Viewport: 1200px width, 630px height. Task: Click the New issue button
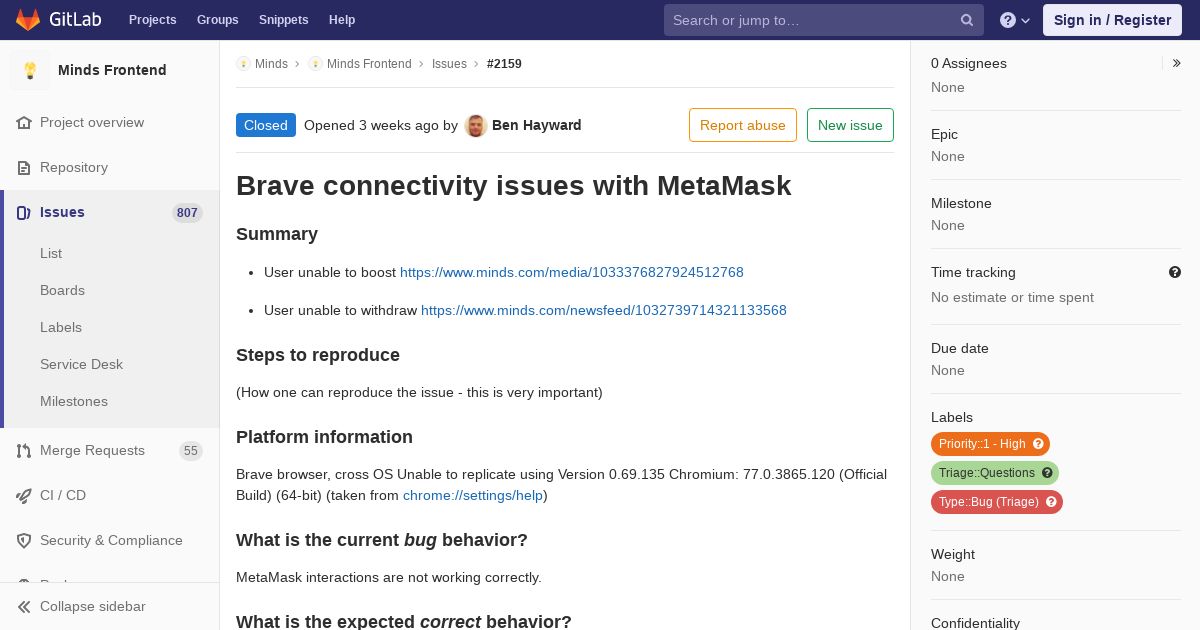(850, 125)
